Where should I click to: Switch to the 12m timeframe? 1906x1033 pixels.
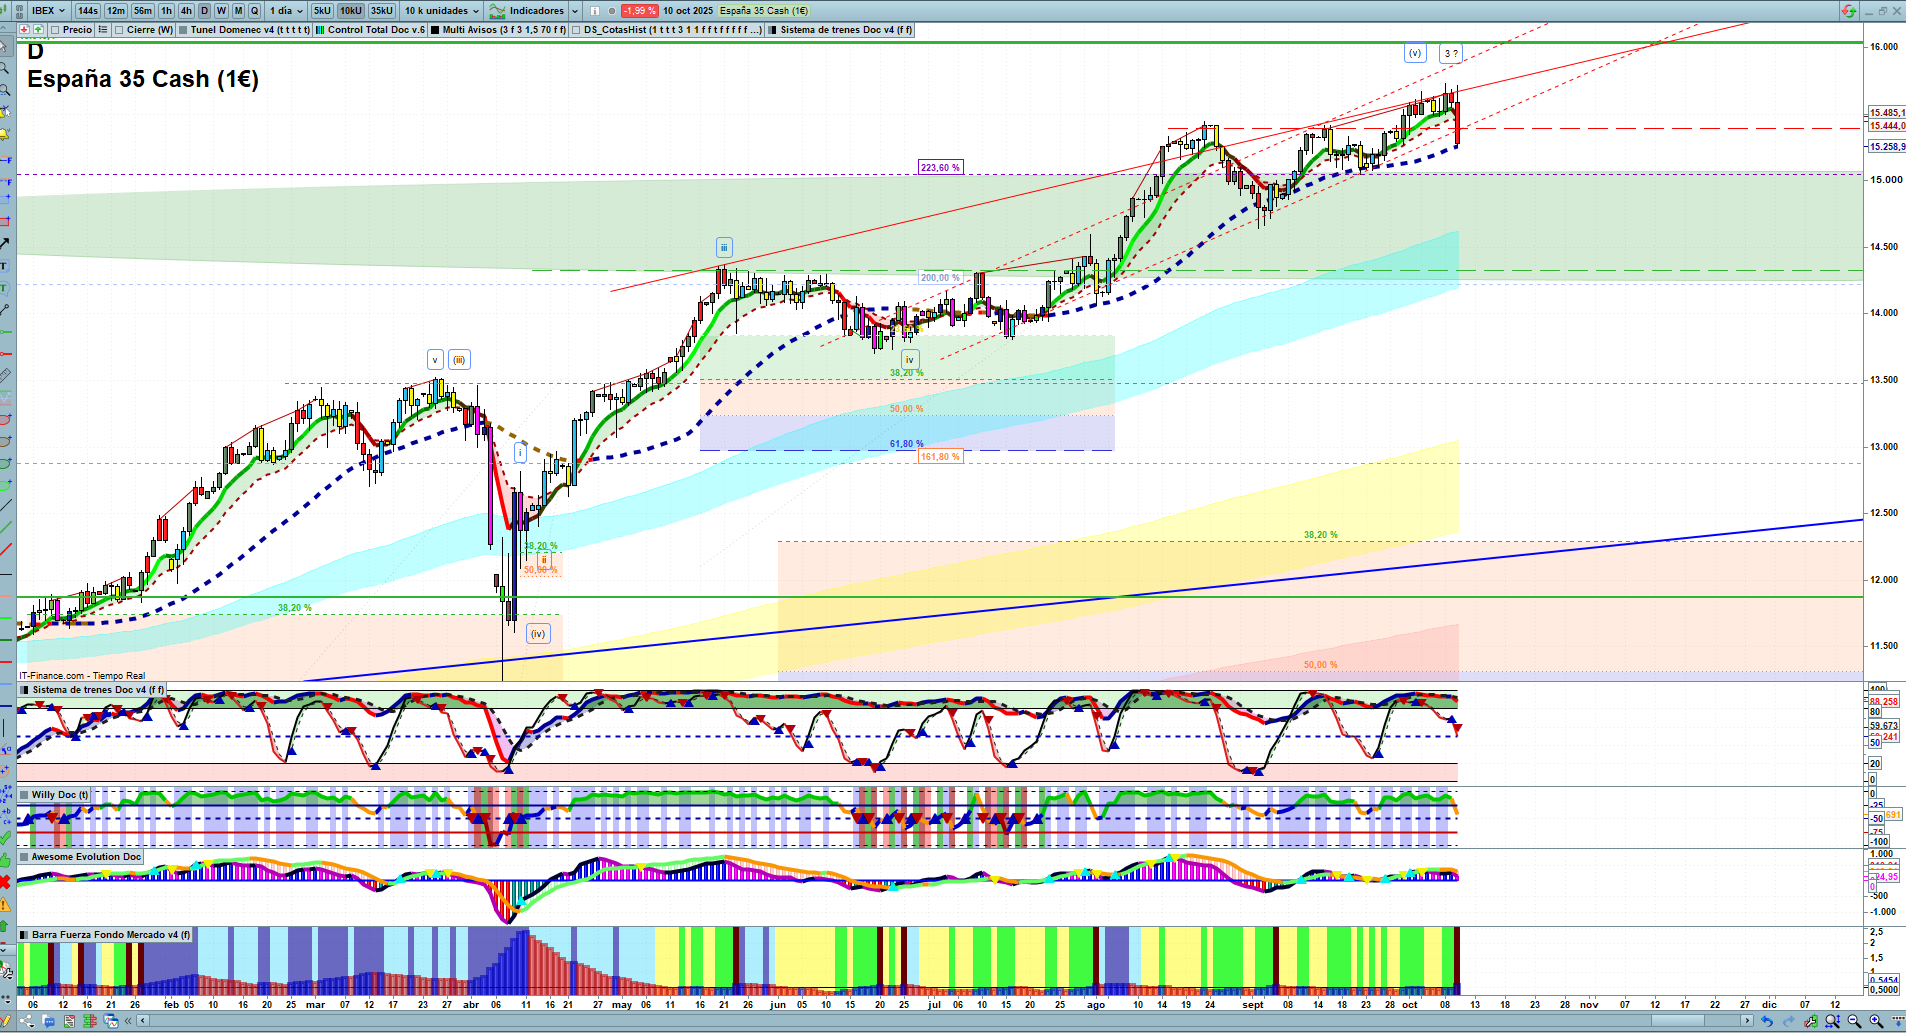[116, 11]
